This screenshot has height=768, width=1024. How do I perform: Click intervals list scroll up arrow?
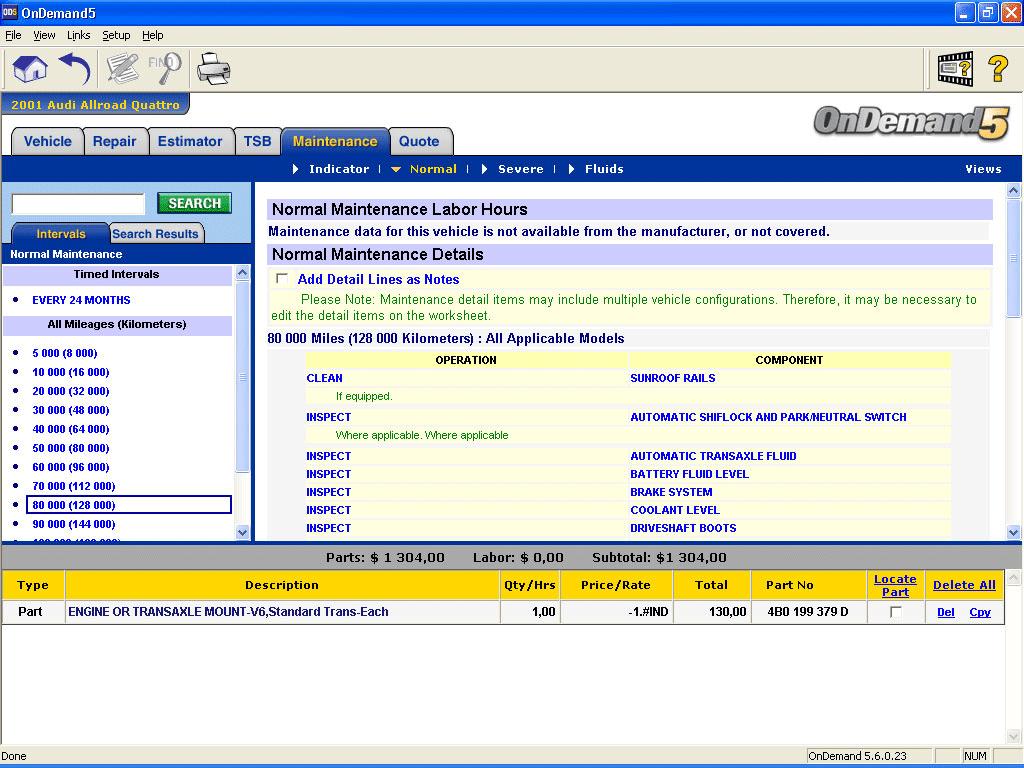[242, 272]
